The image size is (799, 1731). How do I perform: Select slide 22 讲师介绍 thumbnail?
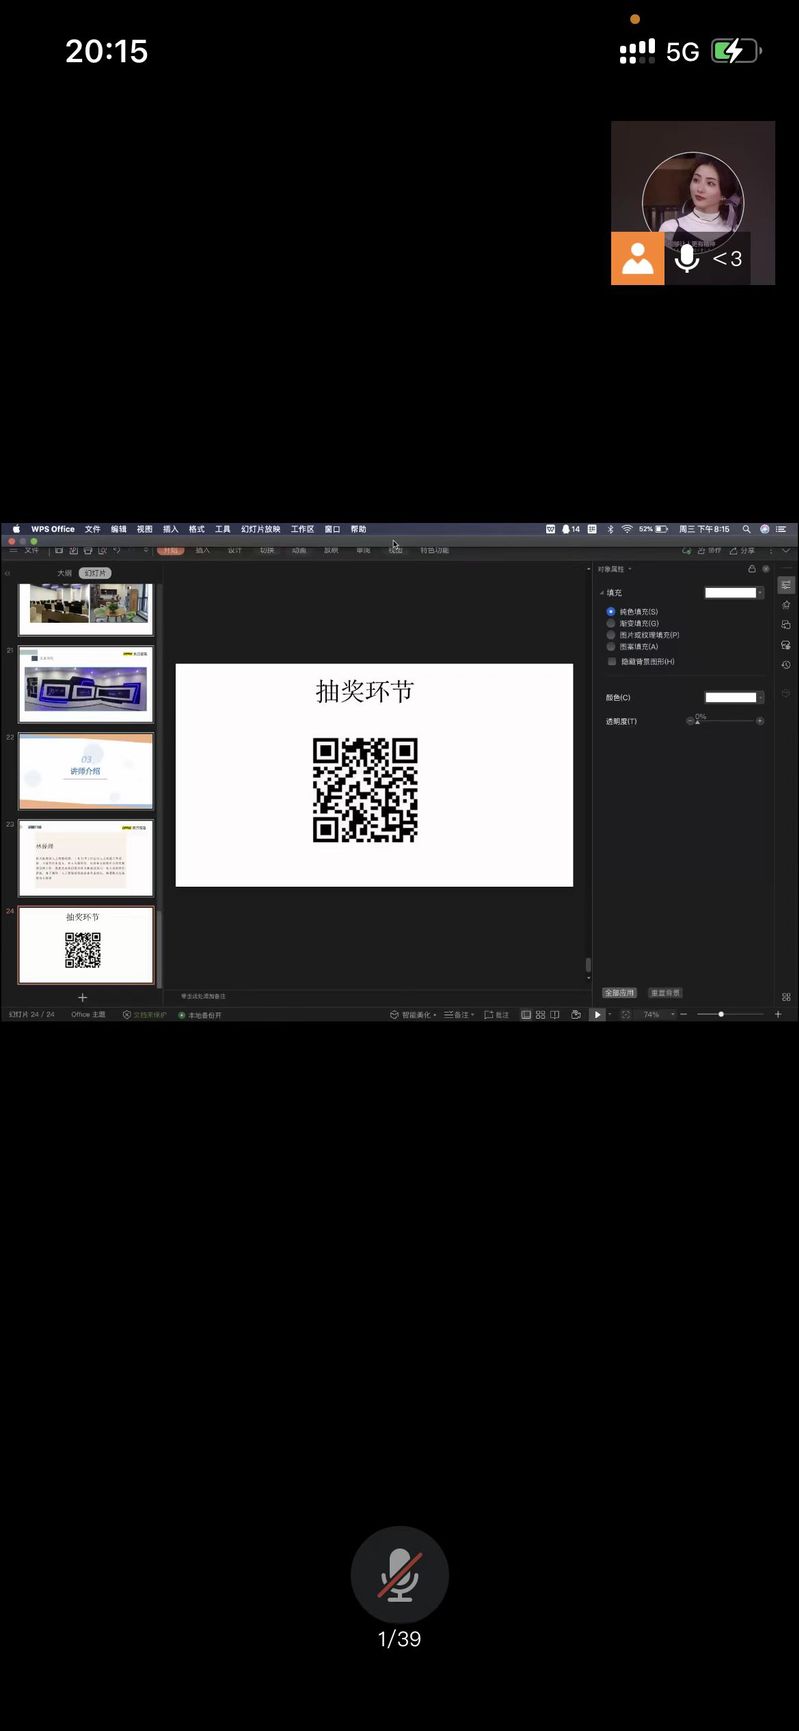pyautogui.click(x=86, y=771)
